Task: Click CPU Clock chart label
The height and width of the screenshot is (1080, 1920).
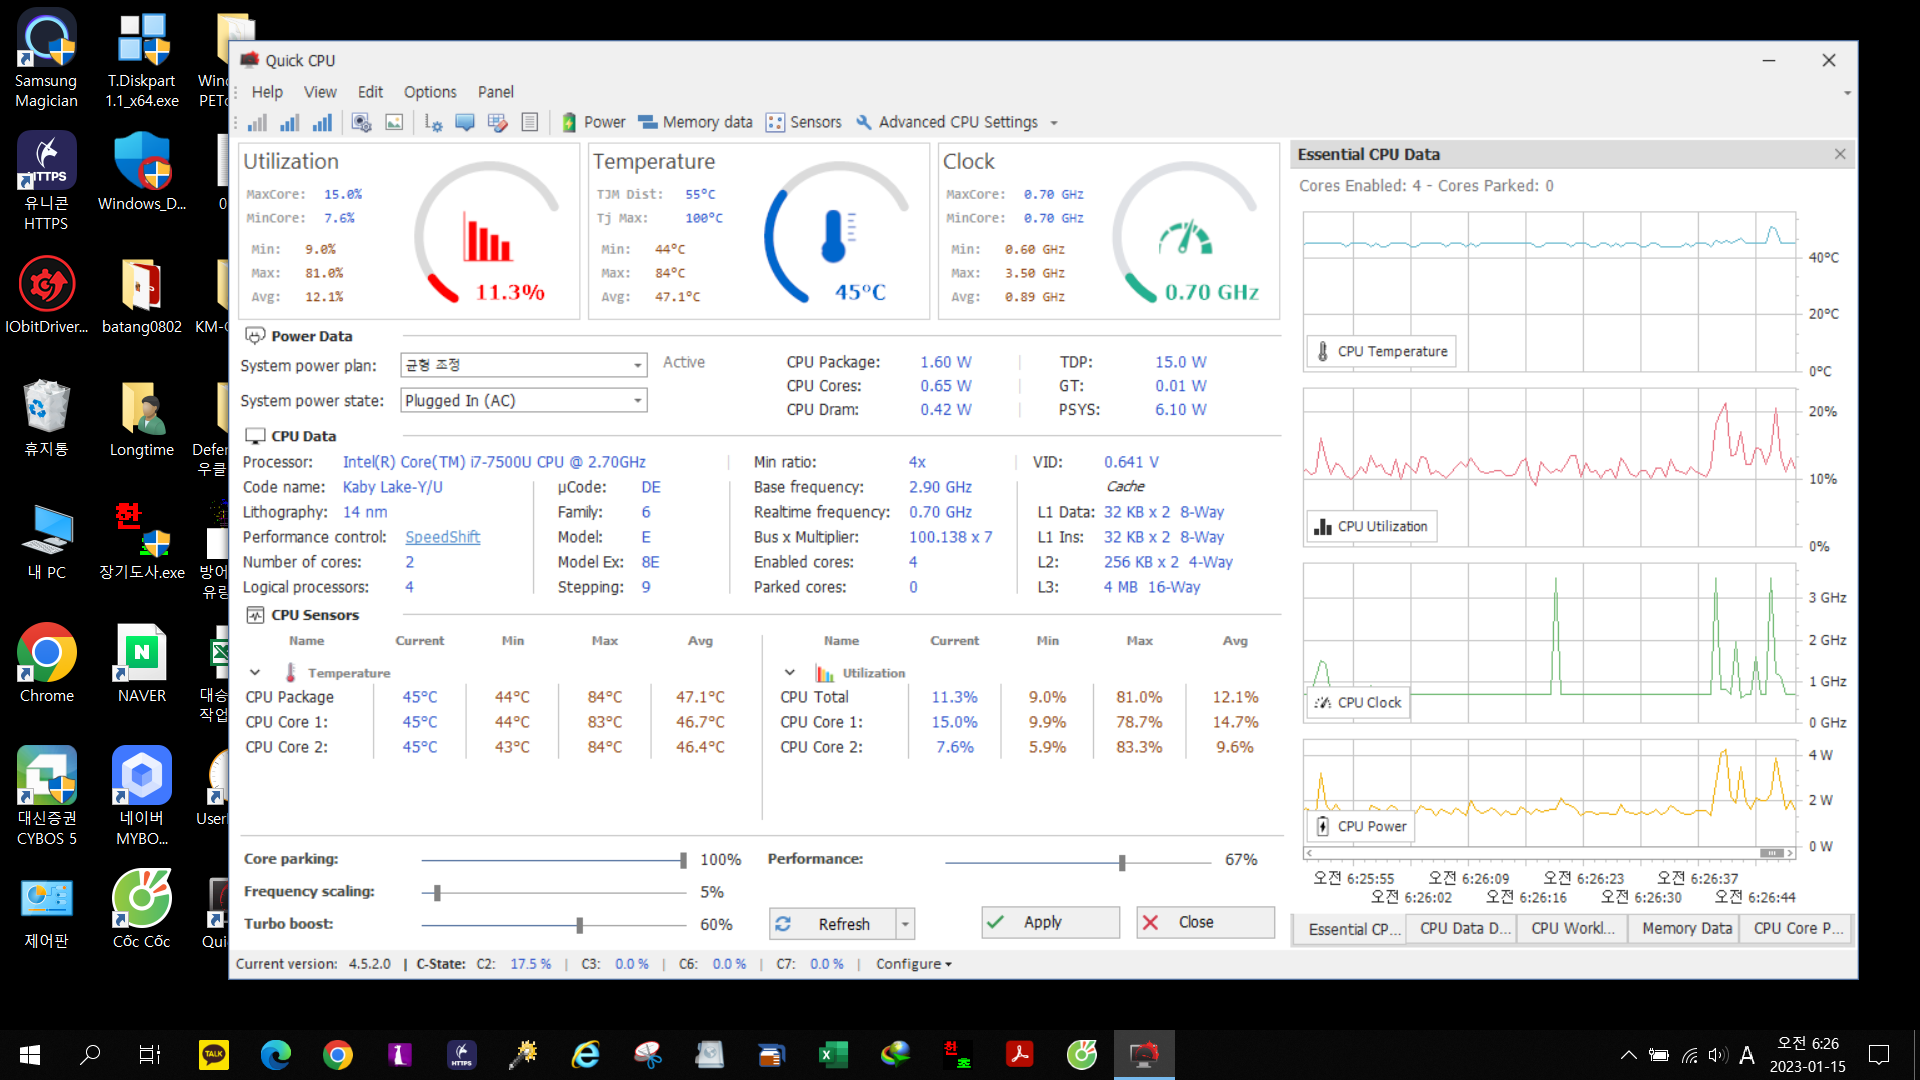Action: click(x=1358, y=703)
